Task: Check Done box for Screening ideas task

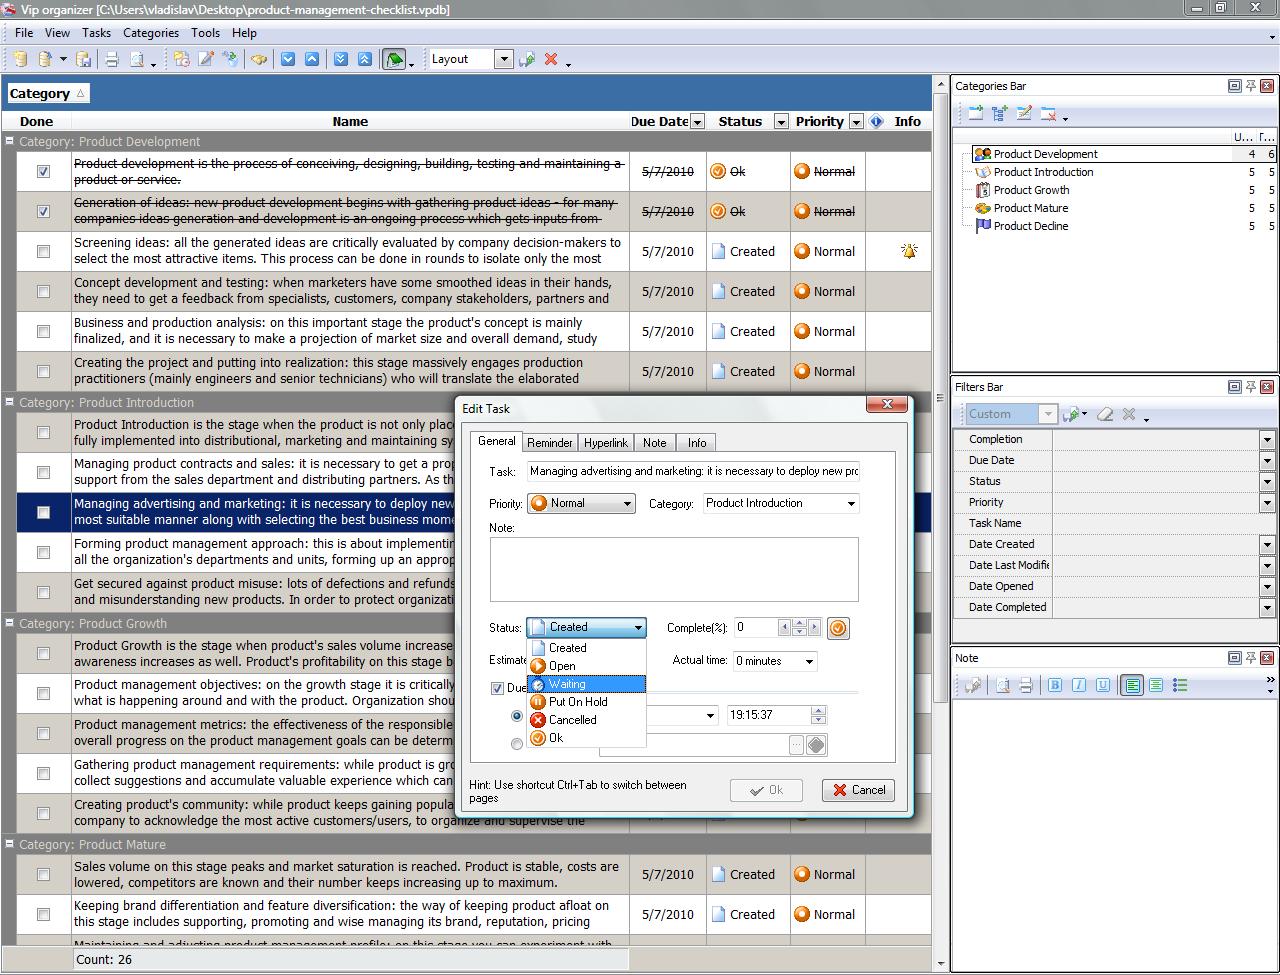Action: tap(43, 252)
